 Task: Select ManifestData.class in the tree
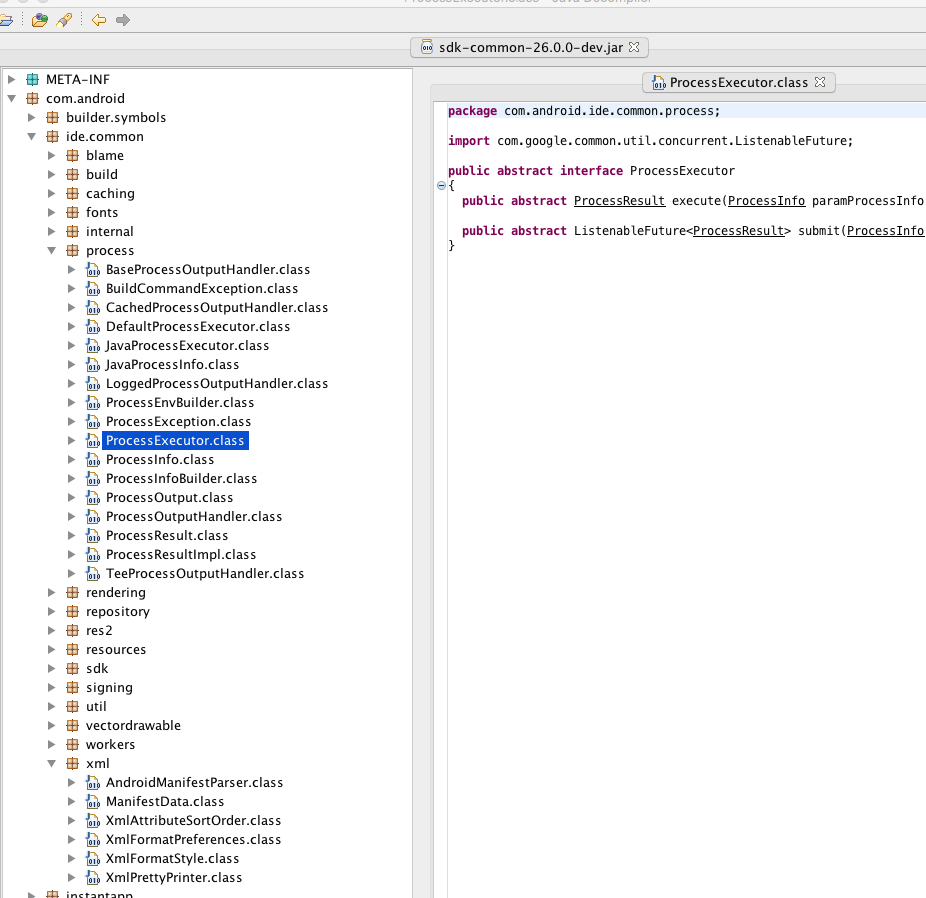tap(164, 802)
